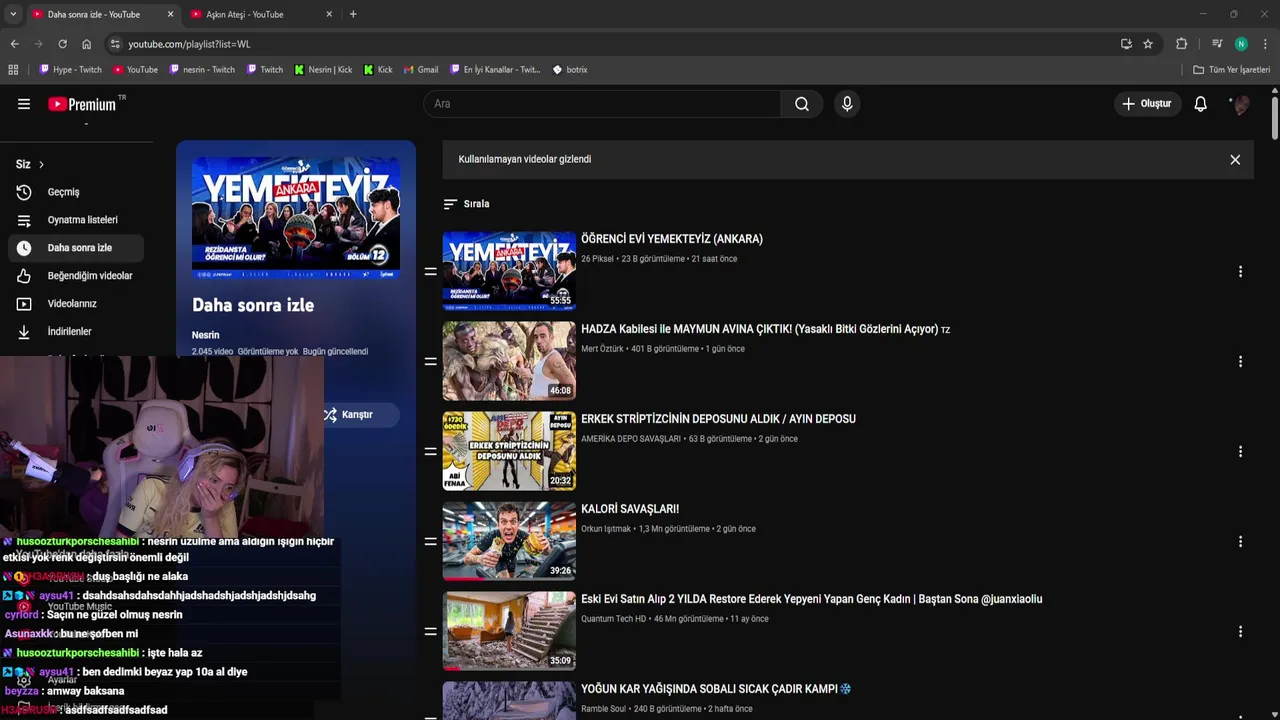Open Nesrin | Kick bookmark
1280x720 pixels.
tap(323, 70)
